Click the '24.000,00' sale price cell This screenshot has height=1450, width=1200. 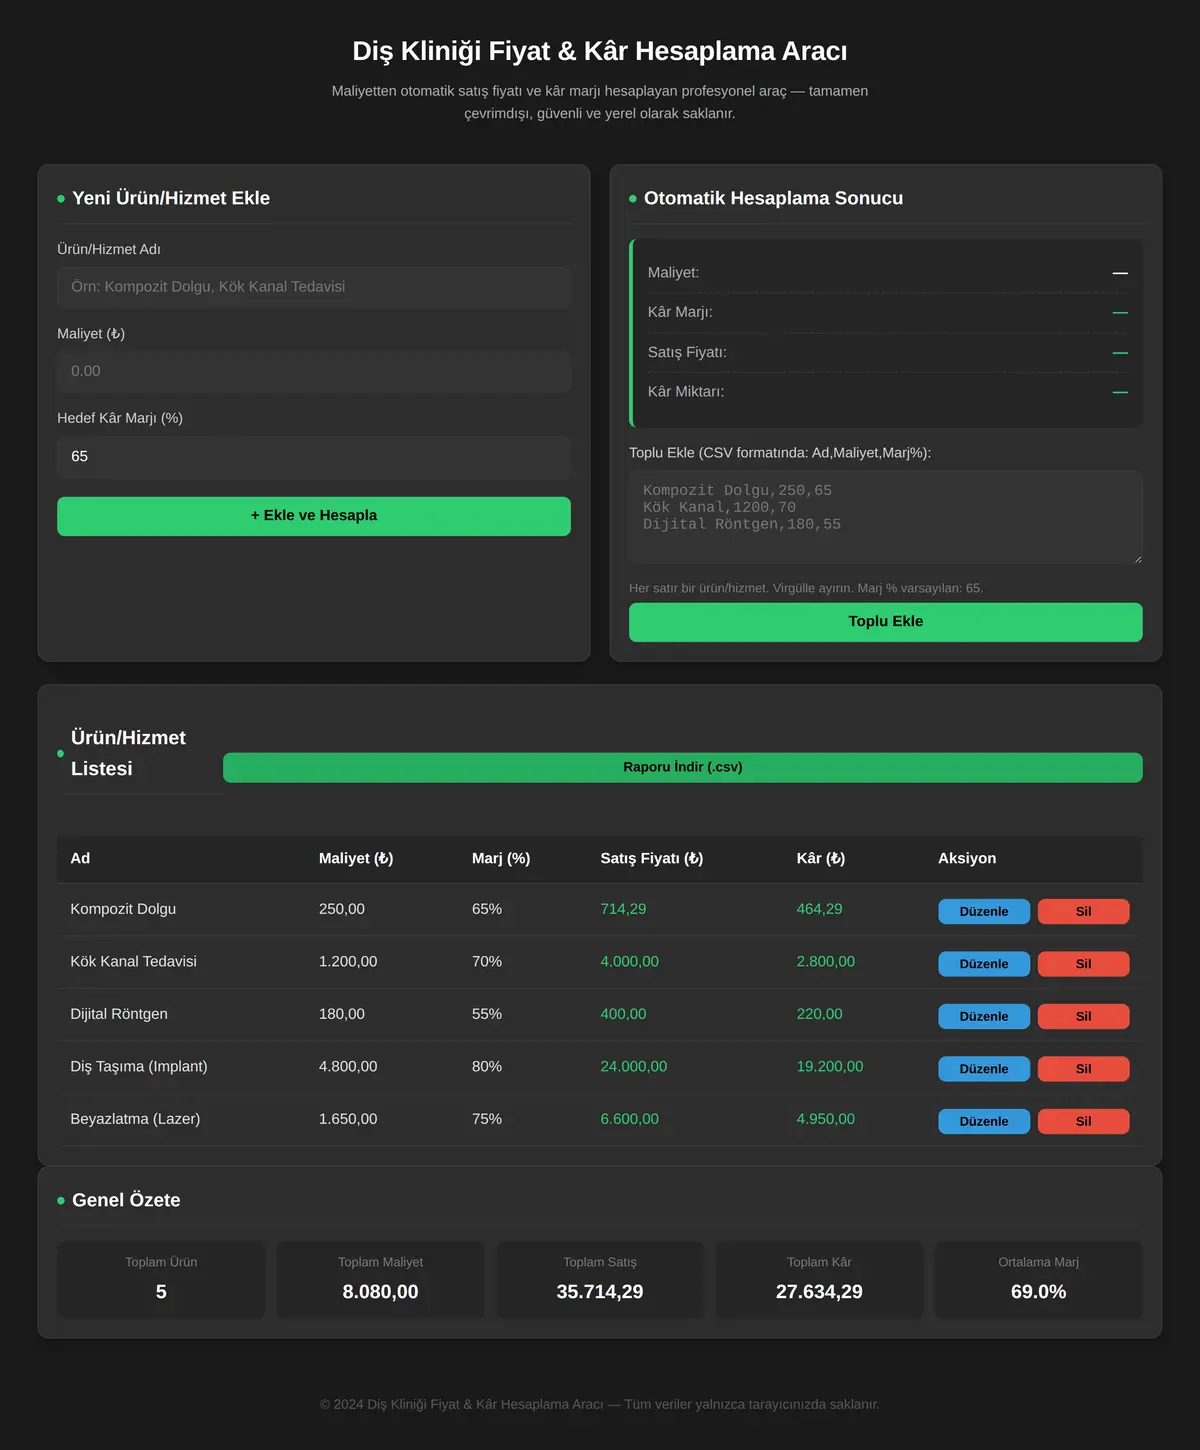[634, 1067]
